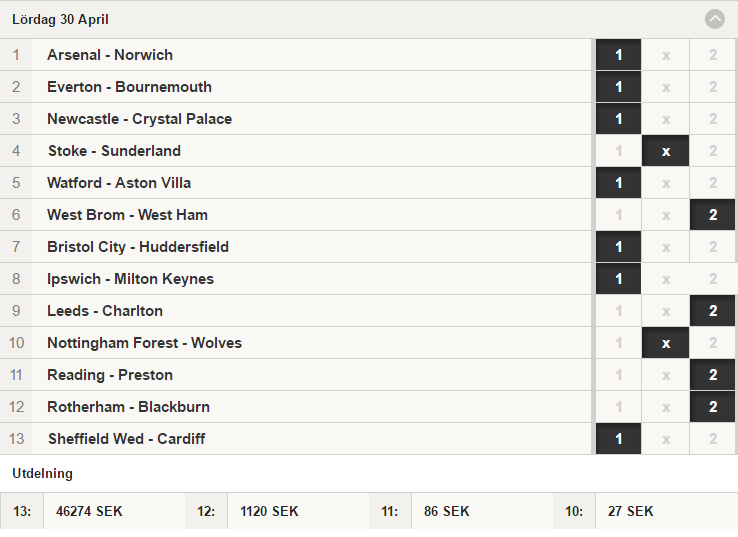Pick x for Bristol City - Huddersfield
Image resolution: width=738 pixels, height=537 pixels.
[666, 247]
